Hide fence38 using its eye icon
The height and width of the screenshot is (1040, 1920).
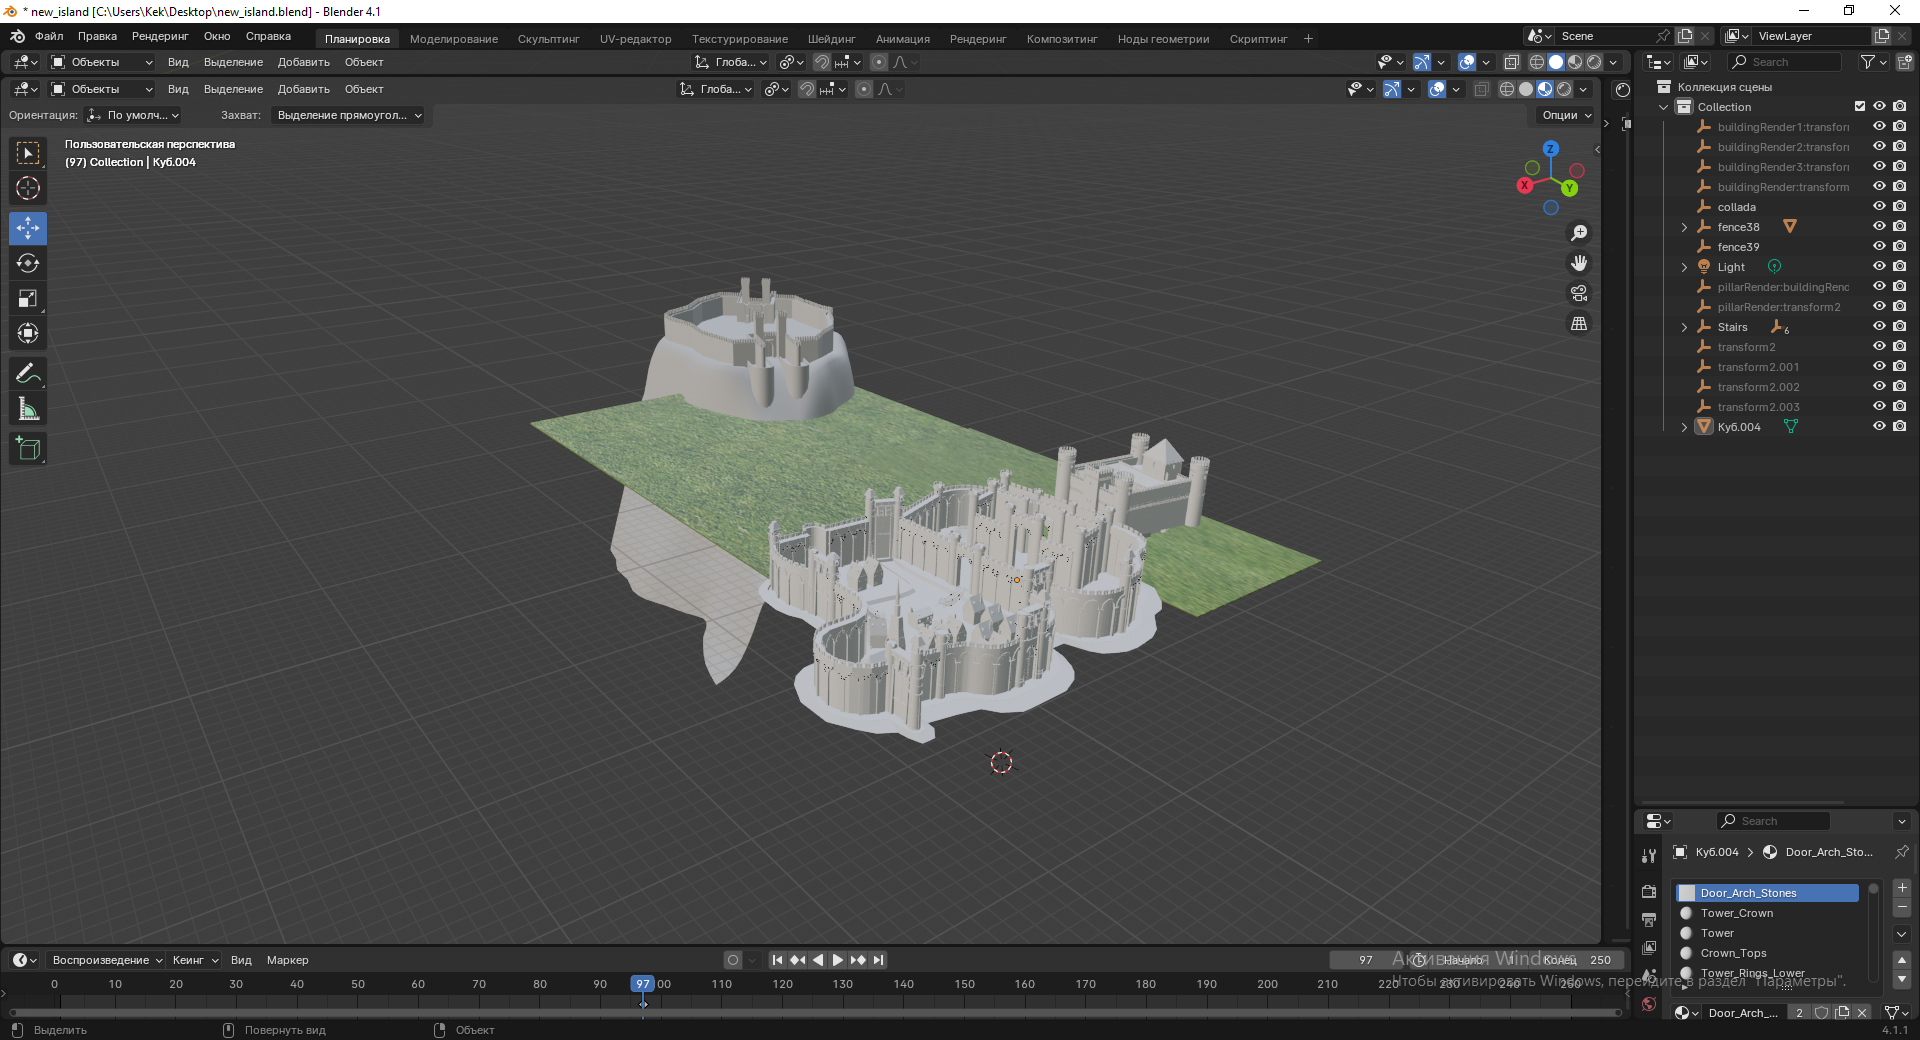coord(1879,226)
